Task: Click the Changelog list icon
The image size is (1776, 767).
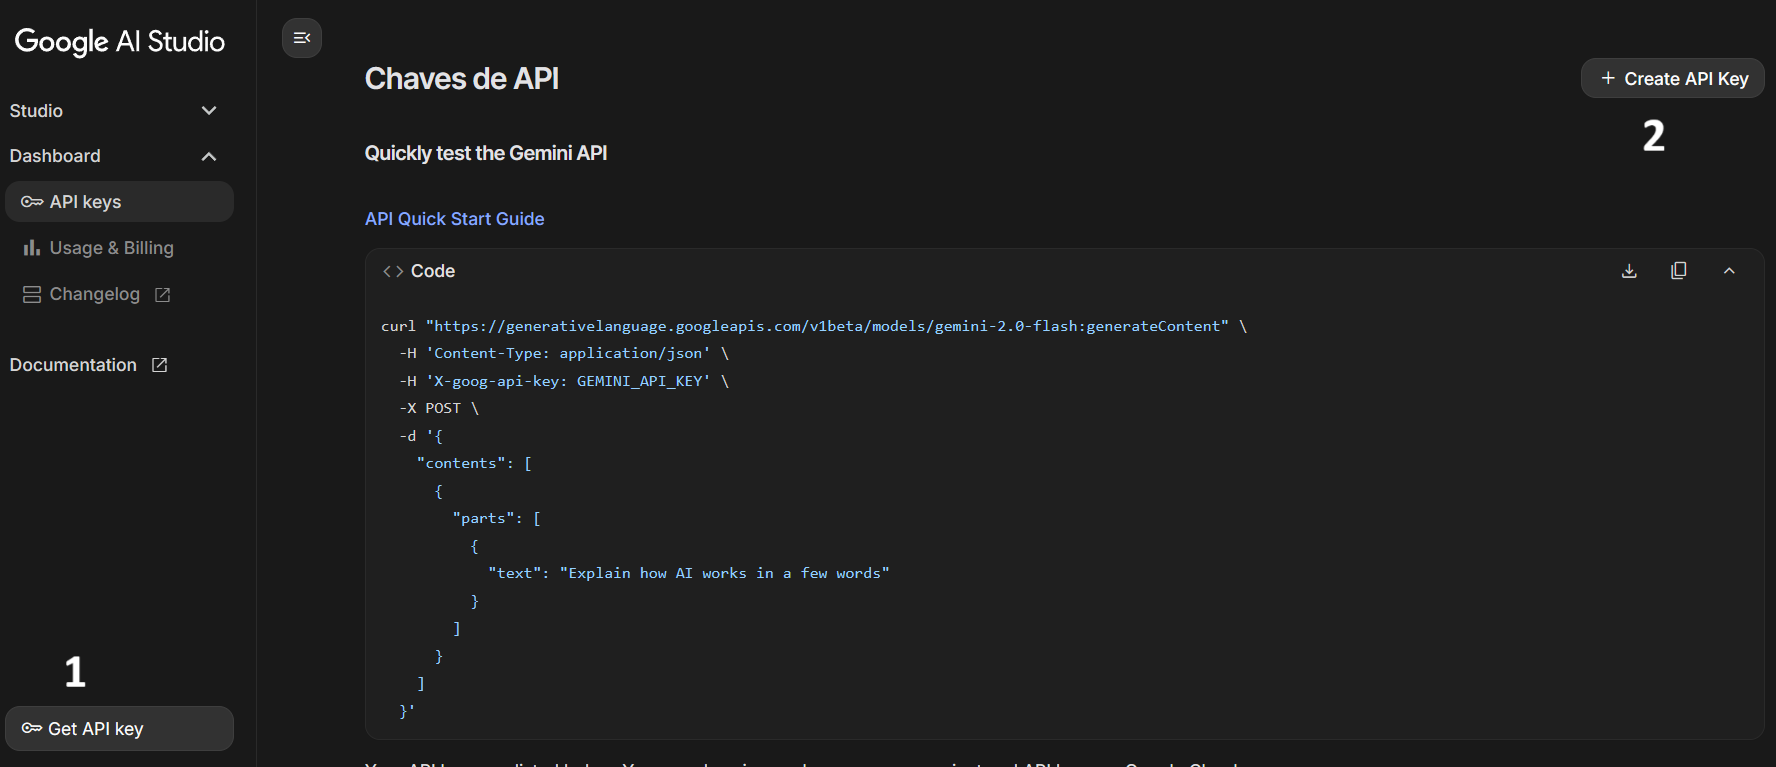Action: click(32, 294)
